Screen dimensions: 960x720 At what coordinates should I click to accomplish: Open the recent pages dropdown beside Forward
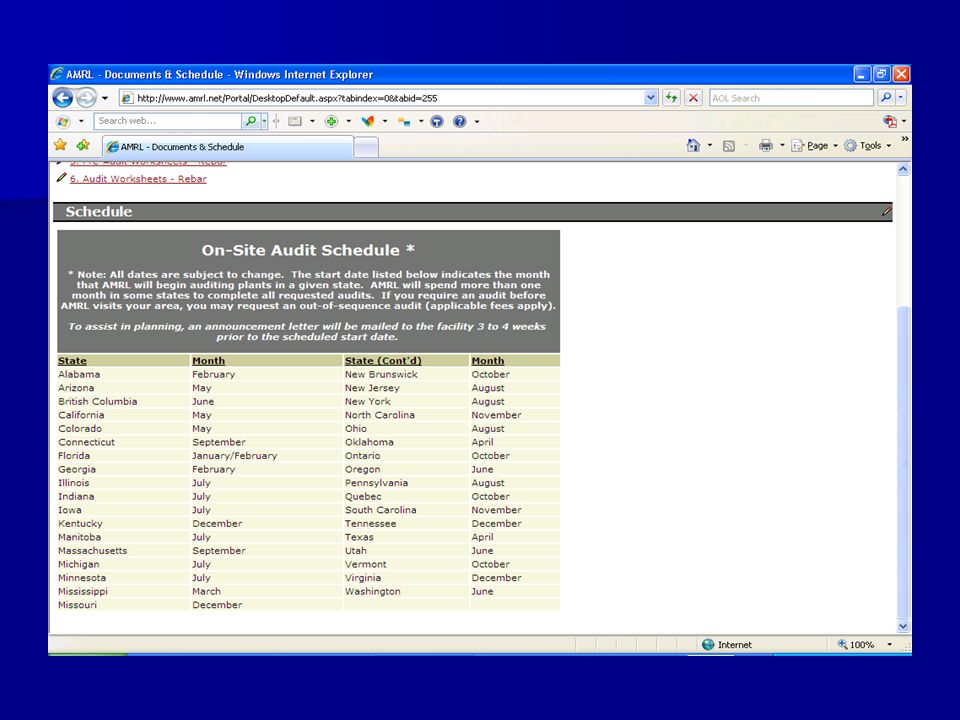click(x=105, y=98)
